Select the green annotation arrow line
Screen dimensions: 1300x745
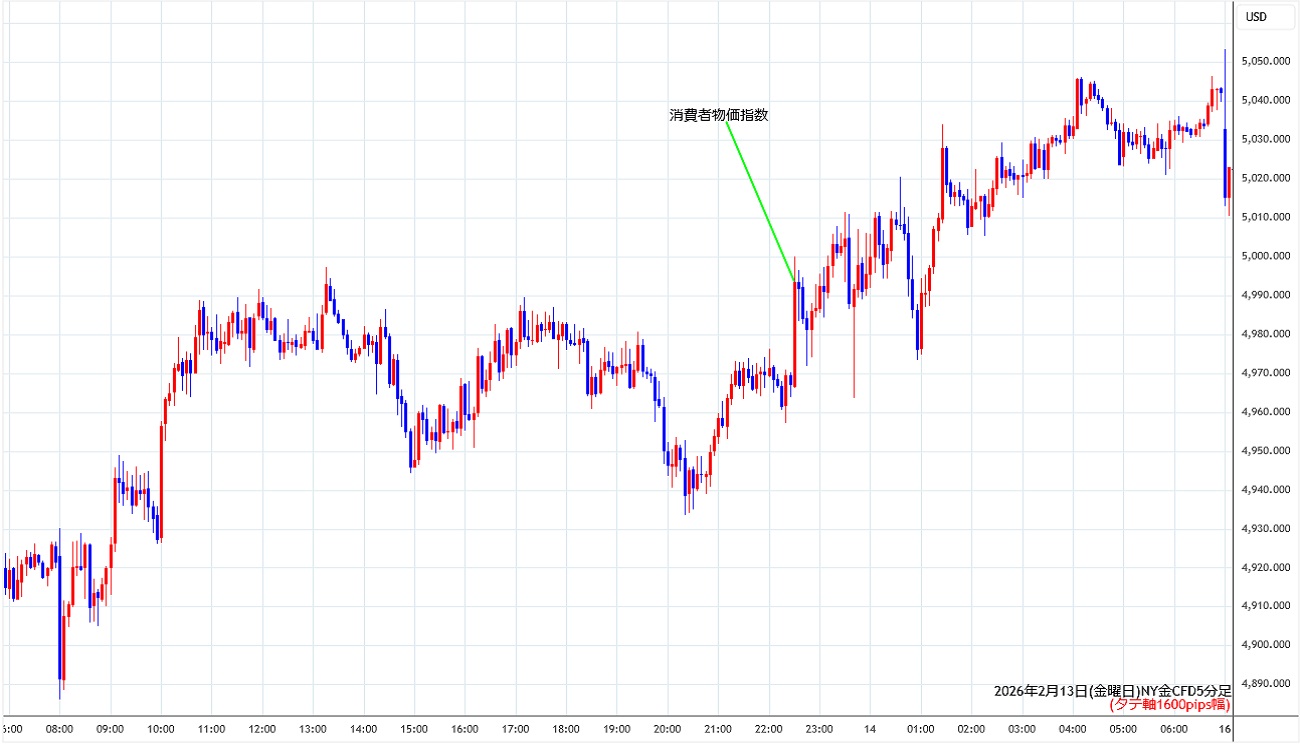[x=759, y=201]
